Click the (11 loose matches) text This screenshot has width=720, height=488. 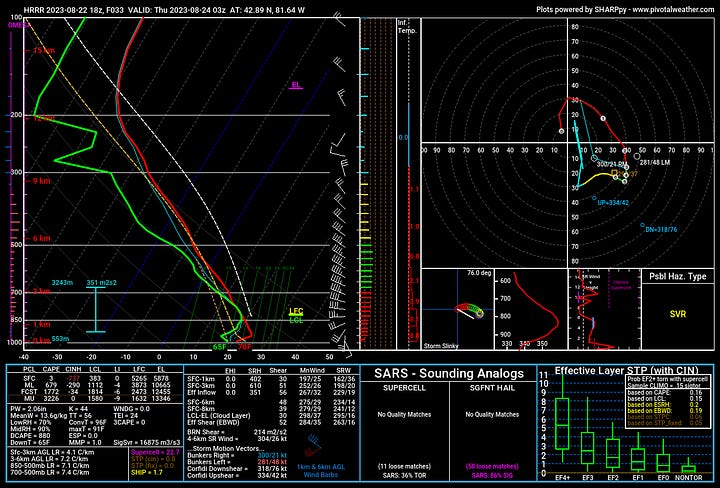click(x=404, y=466)
